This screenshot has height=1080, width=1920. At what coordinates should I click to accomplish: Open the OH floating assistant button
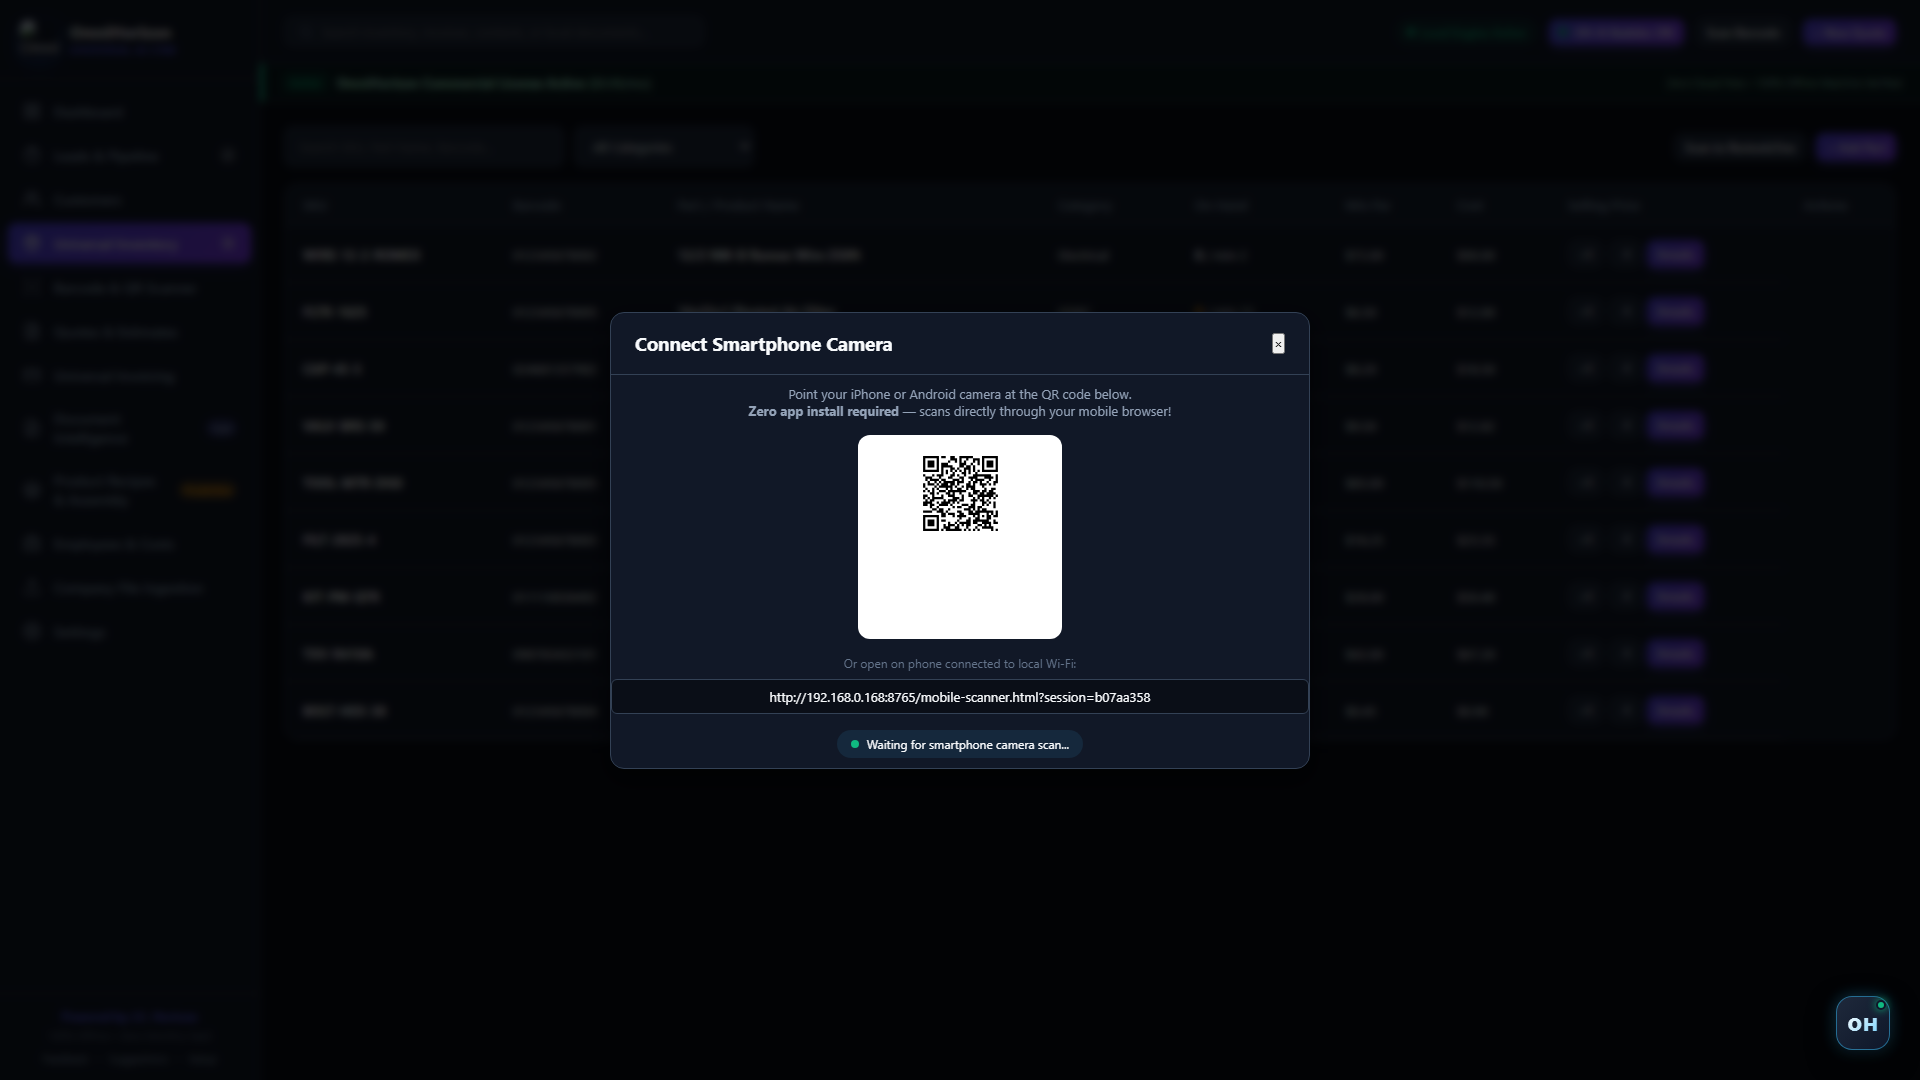coord(1862,1023)
